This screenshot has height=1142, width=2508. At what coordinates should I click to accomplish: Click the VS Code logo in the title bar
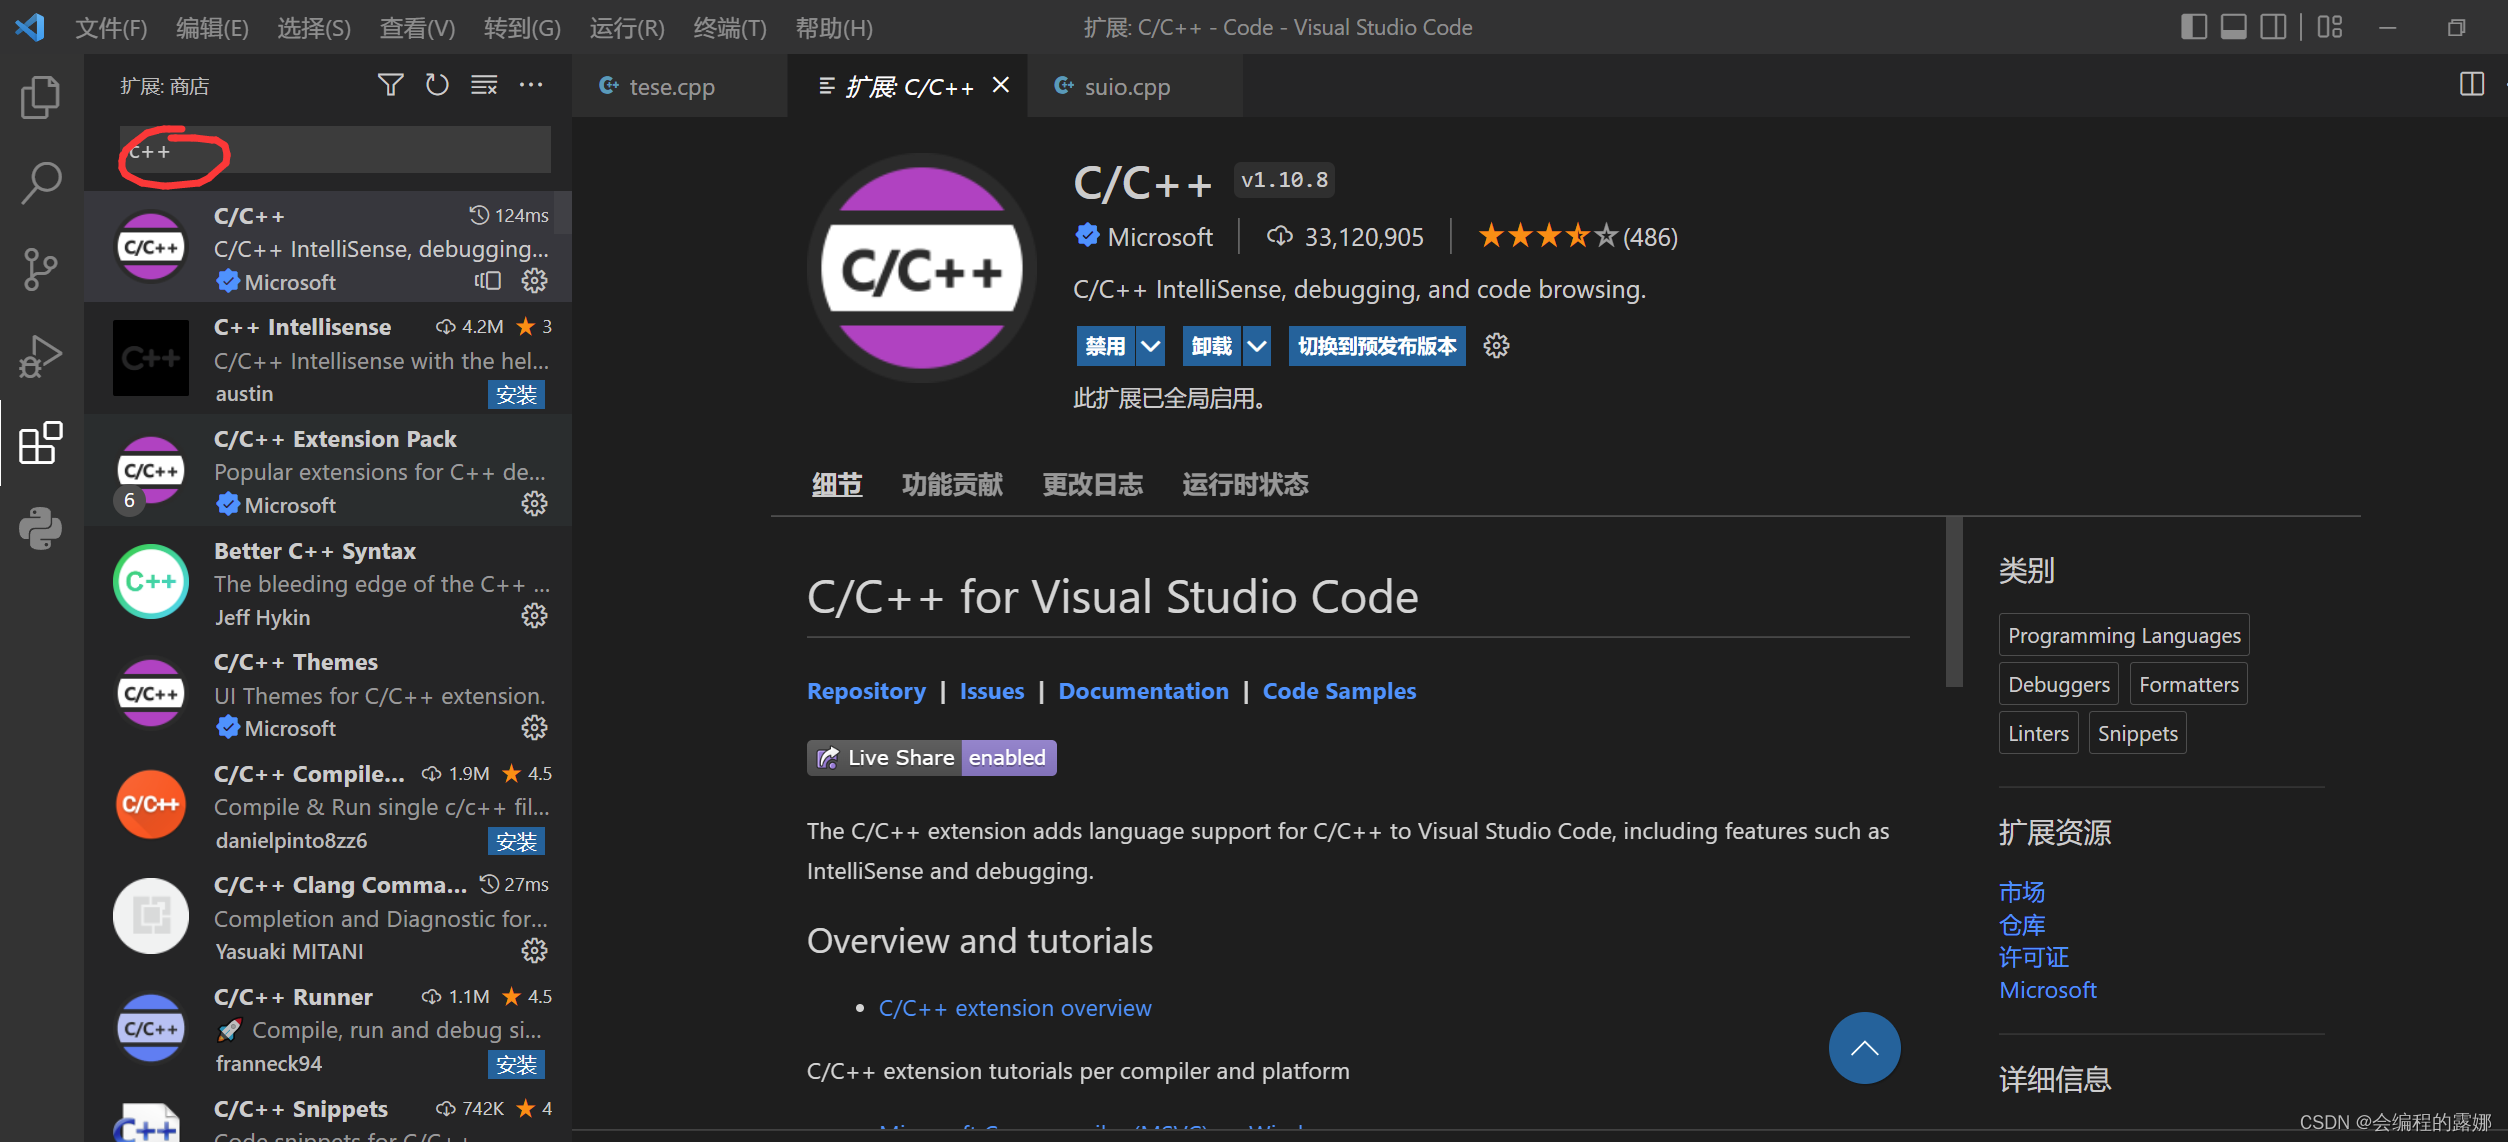30,27
